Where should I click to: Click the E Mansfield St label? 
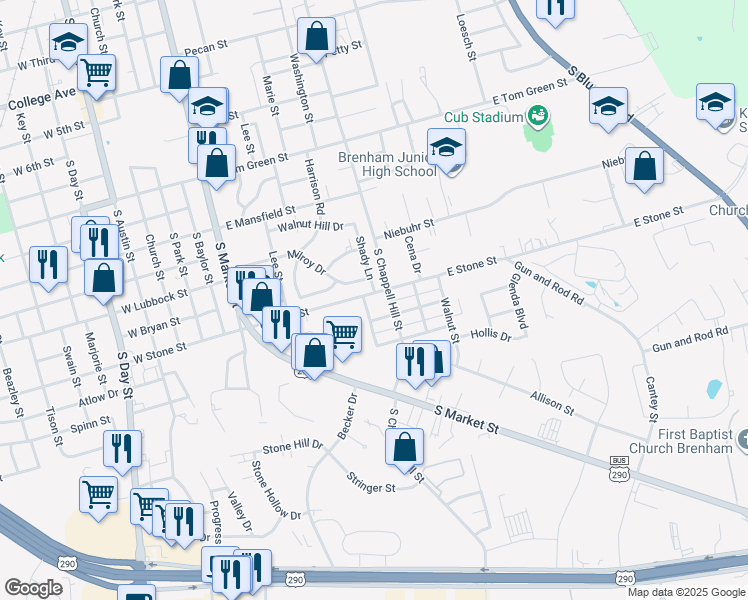(260, 217)
